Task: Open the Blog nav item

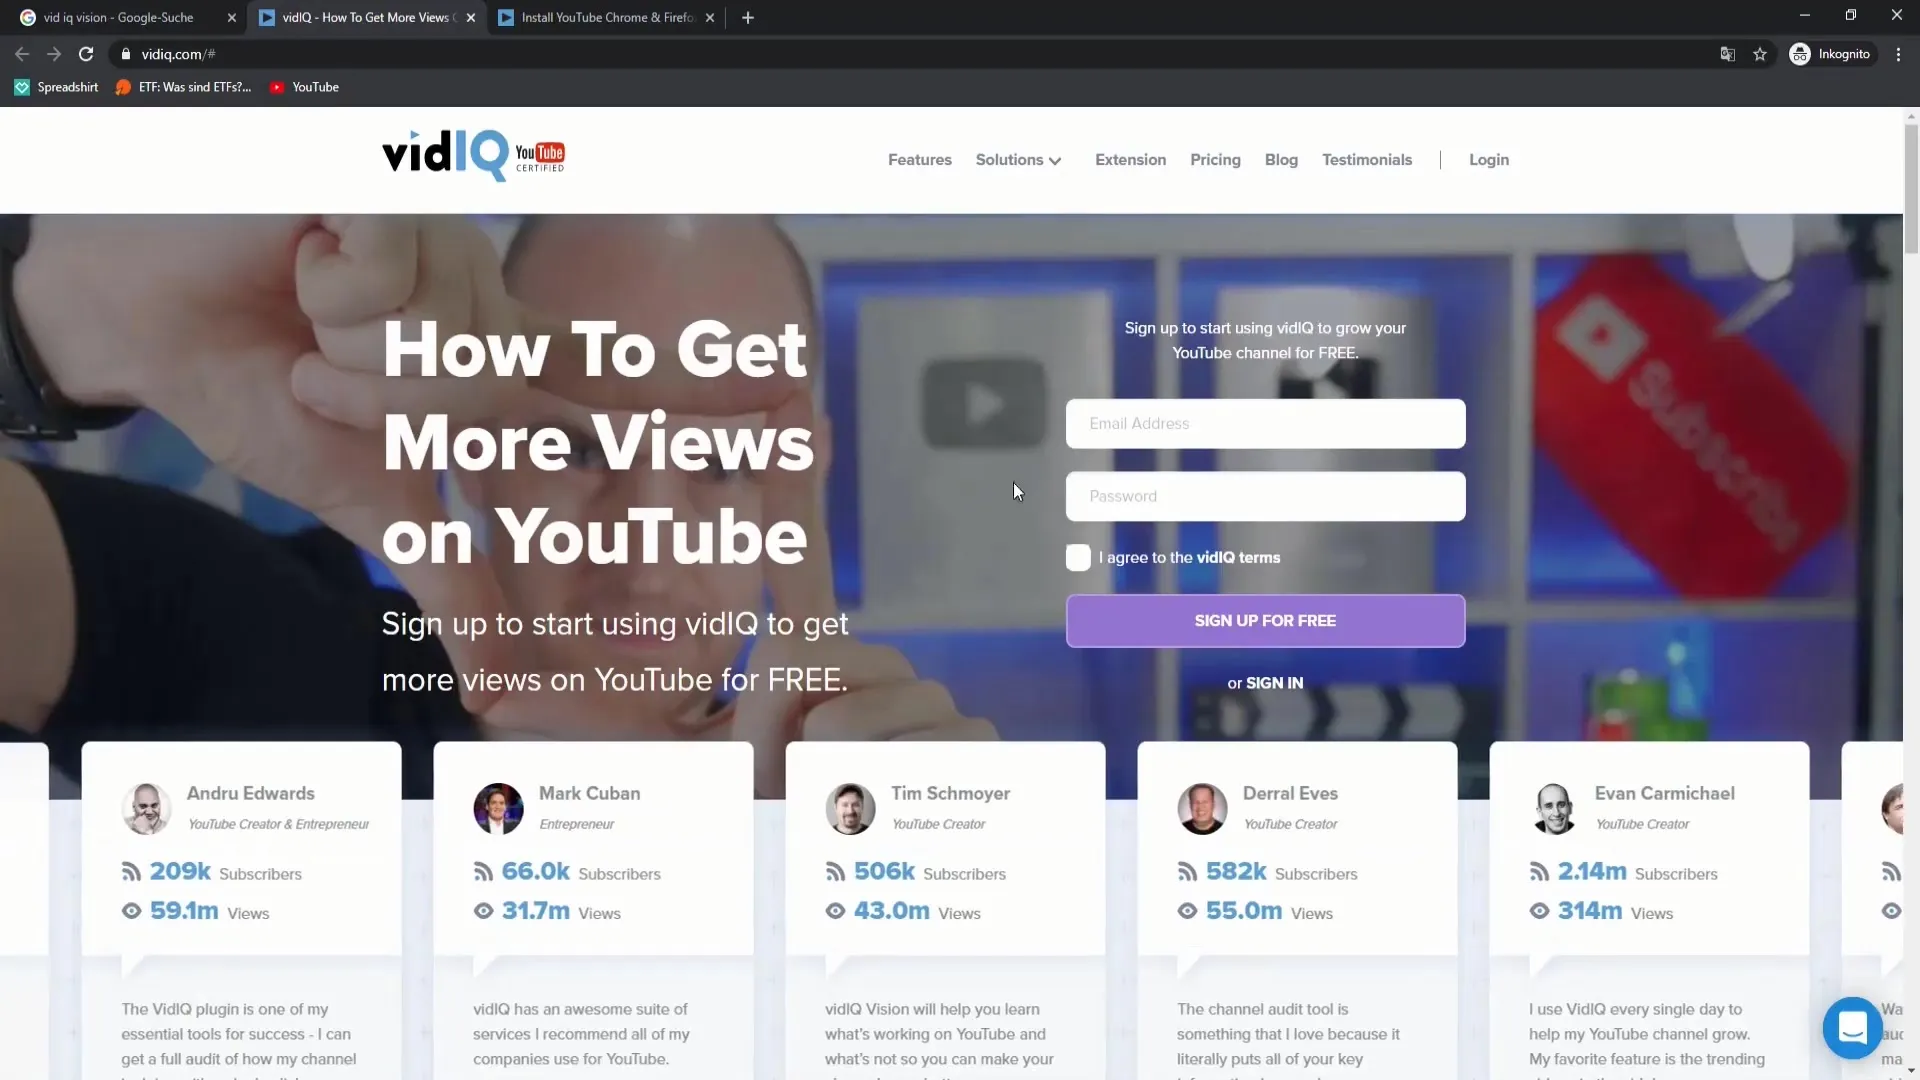Action: (x=1281, y=160)
